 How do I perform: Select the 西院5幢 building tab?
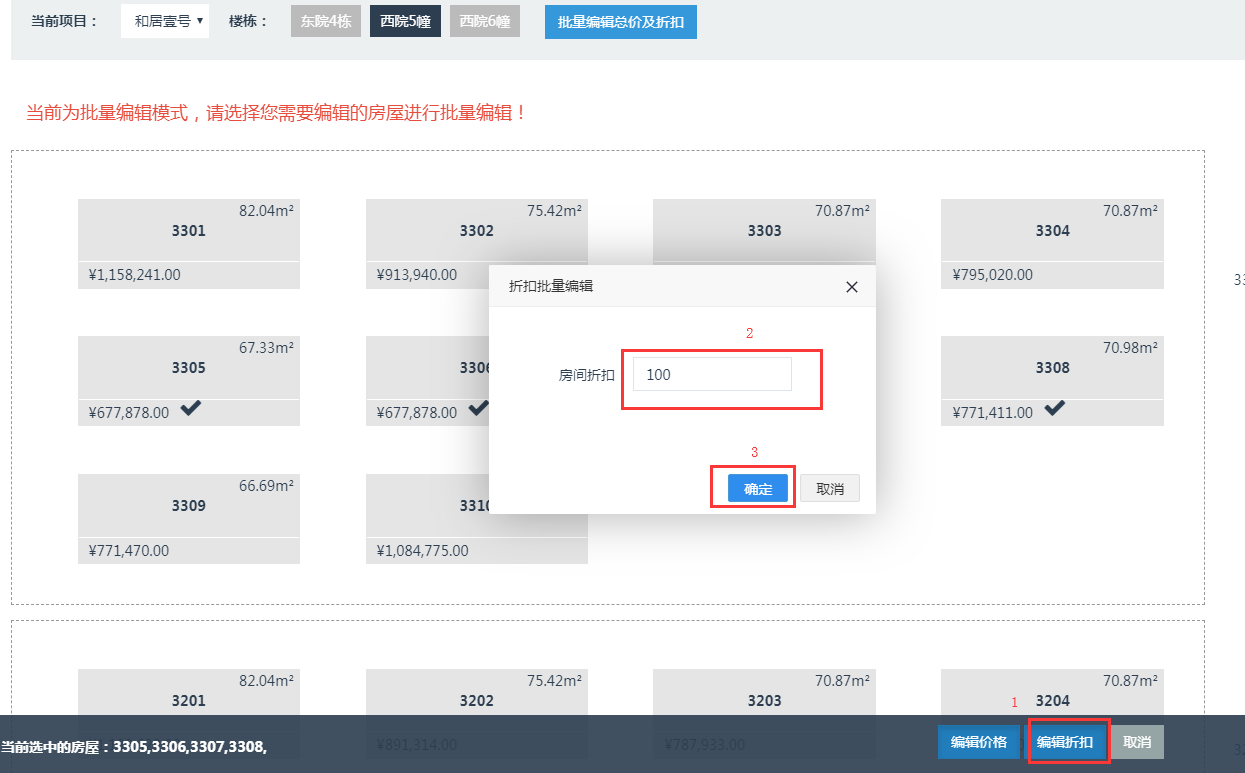point(405,21)
